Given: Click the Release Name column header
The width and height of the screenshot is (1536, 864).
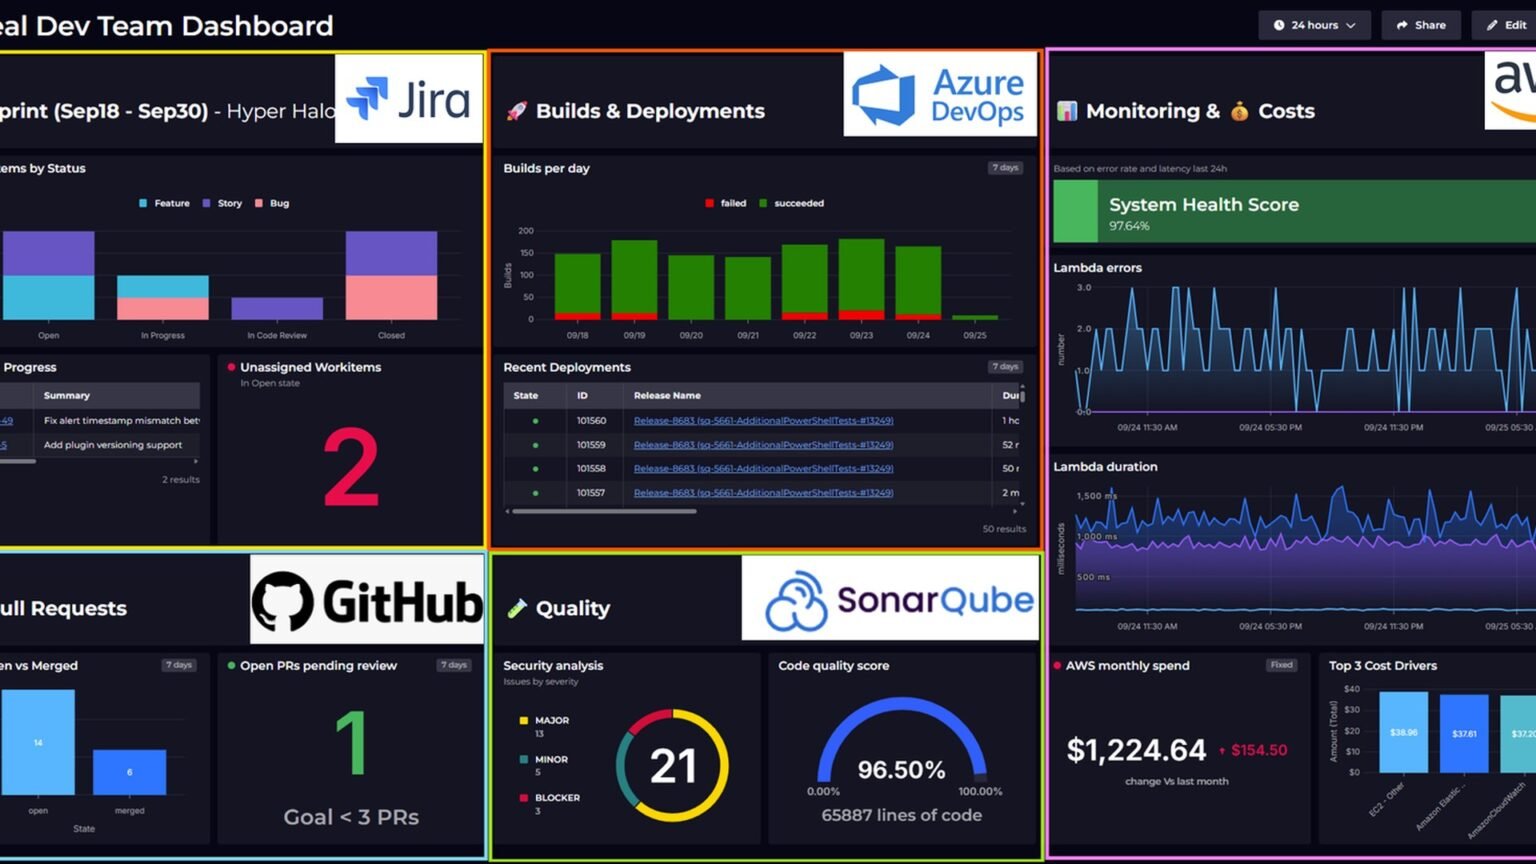Looking at the screenshot, I should point(667,395).
